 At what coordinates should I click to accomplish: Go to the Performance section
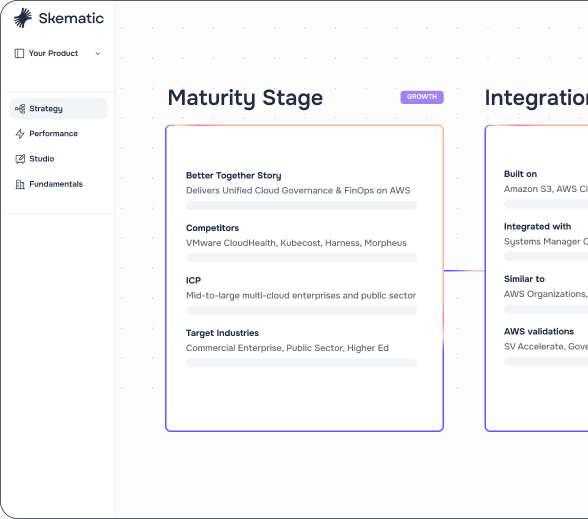pyautogui.click(x=53, y=134)
